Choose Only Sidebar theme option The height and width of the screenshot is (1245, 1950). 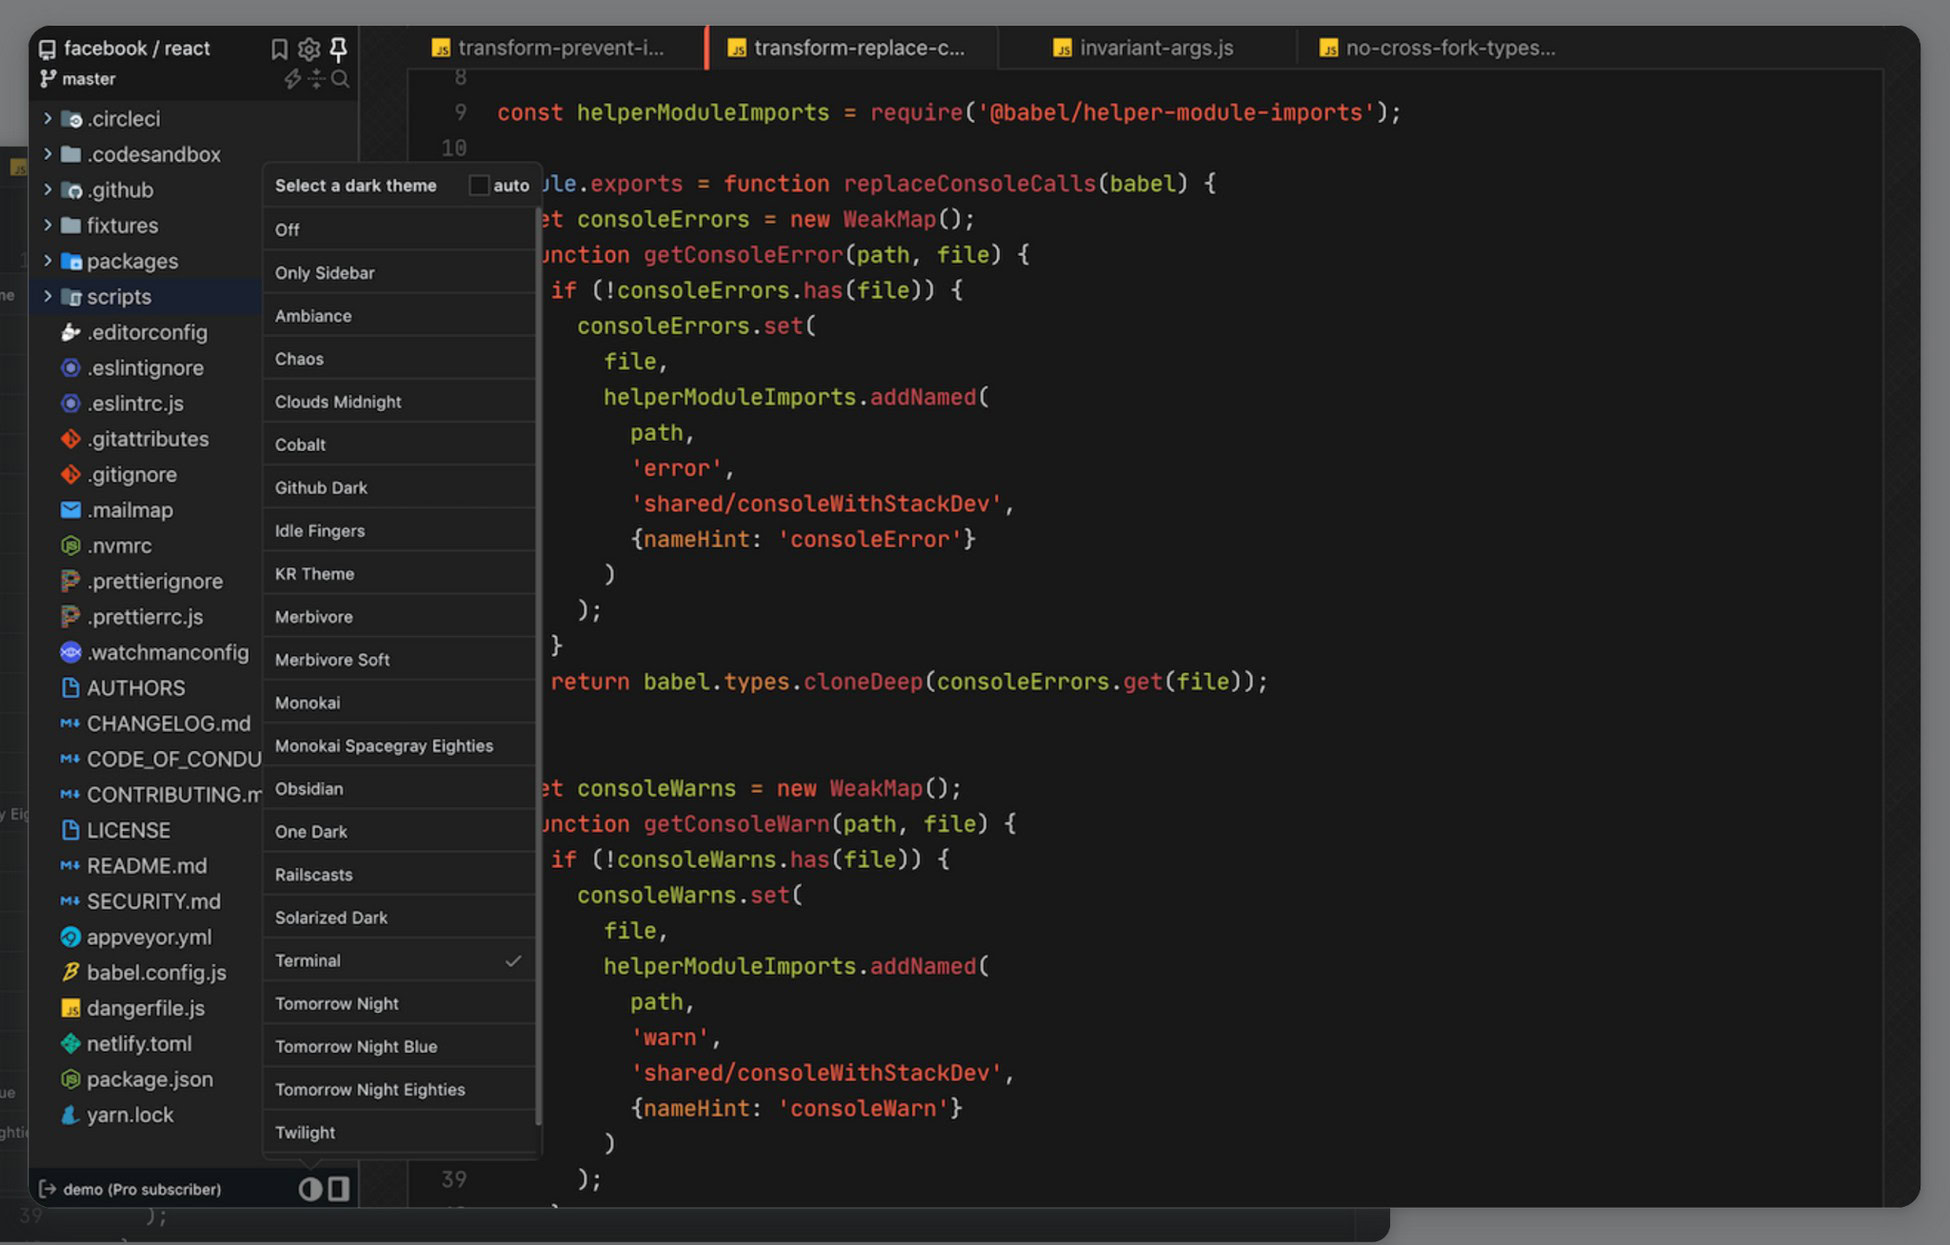tap(399, 272)
